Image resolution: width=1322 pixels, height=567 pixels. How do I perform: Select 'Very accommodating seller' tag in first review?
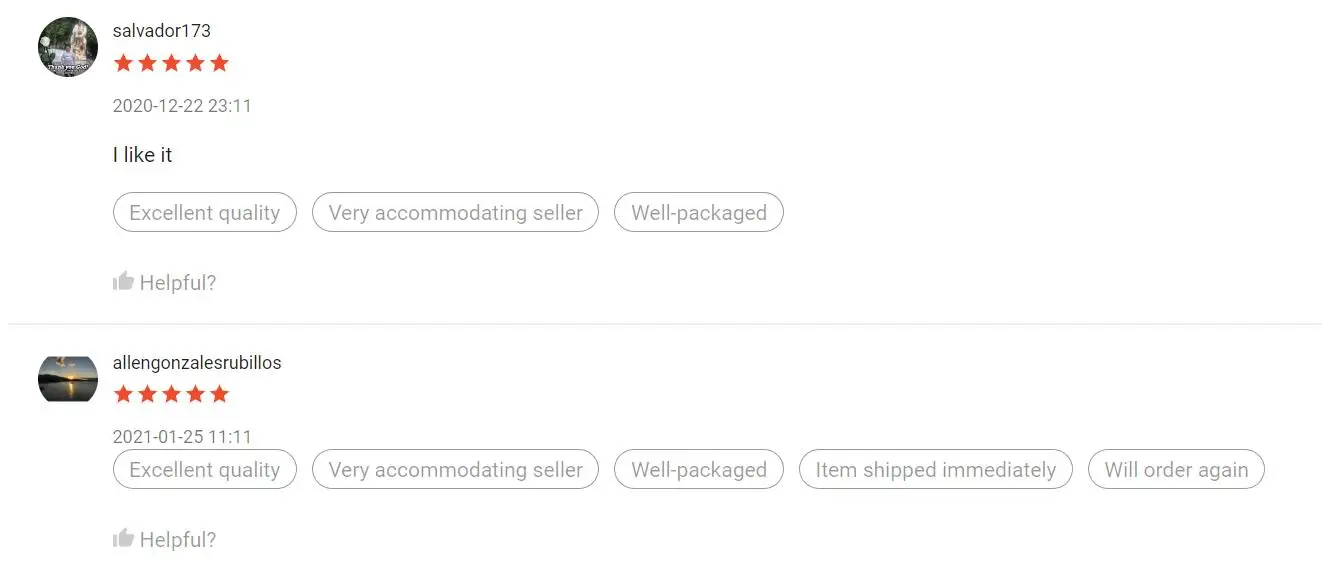pyautogui.click(x=455, y=212)
